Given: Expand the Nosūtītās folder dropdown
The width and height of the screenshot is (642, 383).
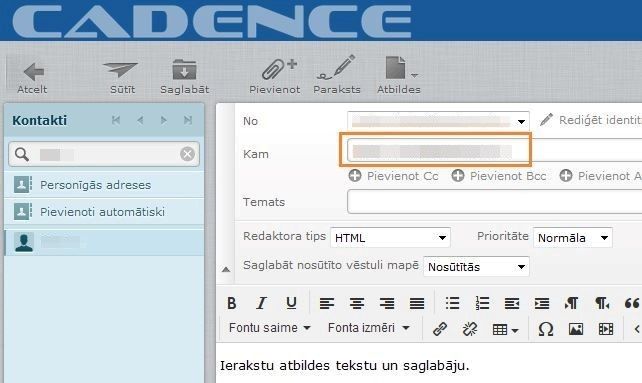Looking at the screenshot, I should (x=476, y=267).
